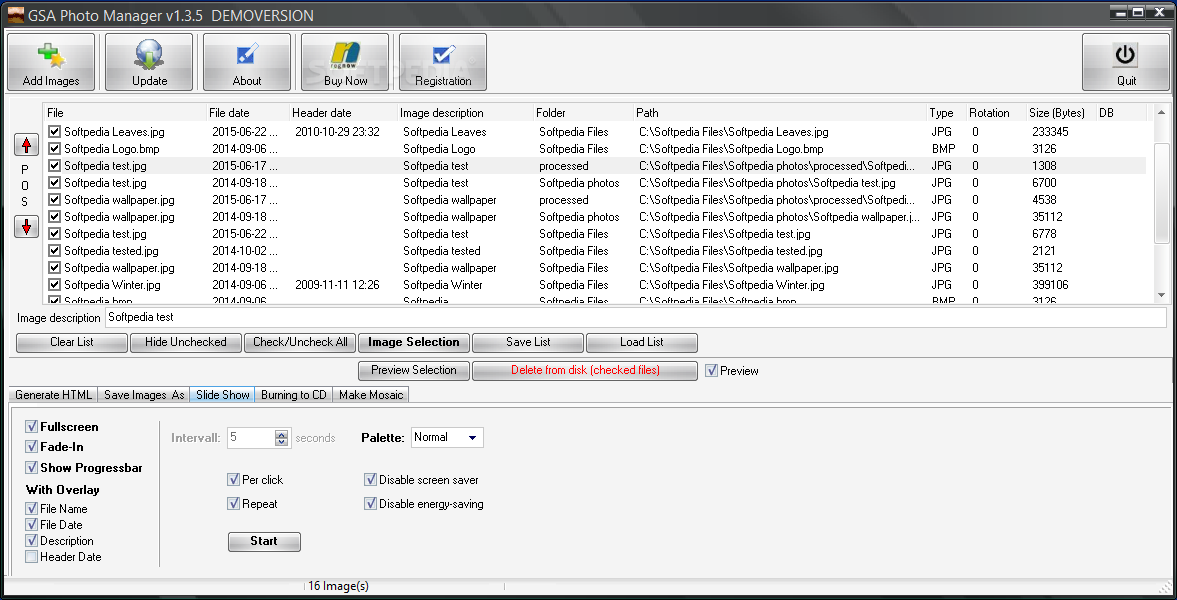Viewport: 1177px width, 600px height.
Task: Toggle the Per click checkbox
Action: [x=233, y=479]
